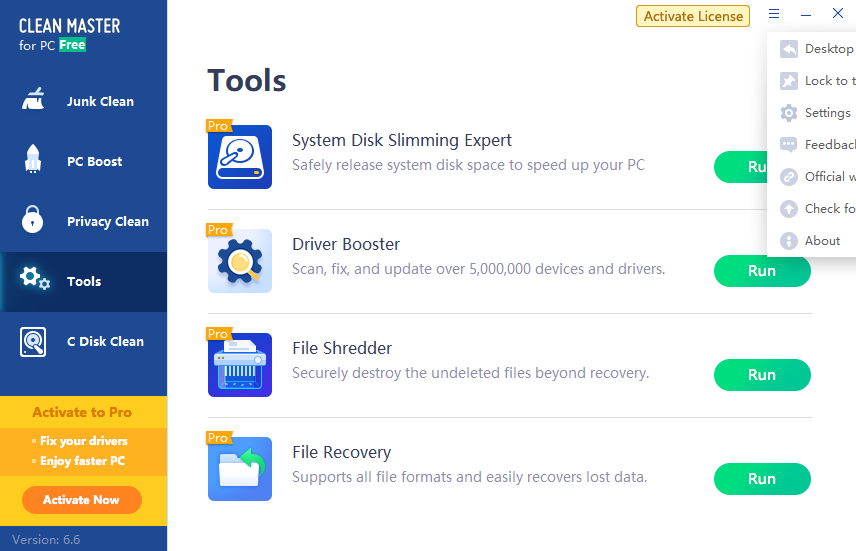Open Junk Clean broom icon
This screenshot has width=856, height=551.
[x=33, y=99]
